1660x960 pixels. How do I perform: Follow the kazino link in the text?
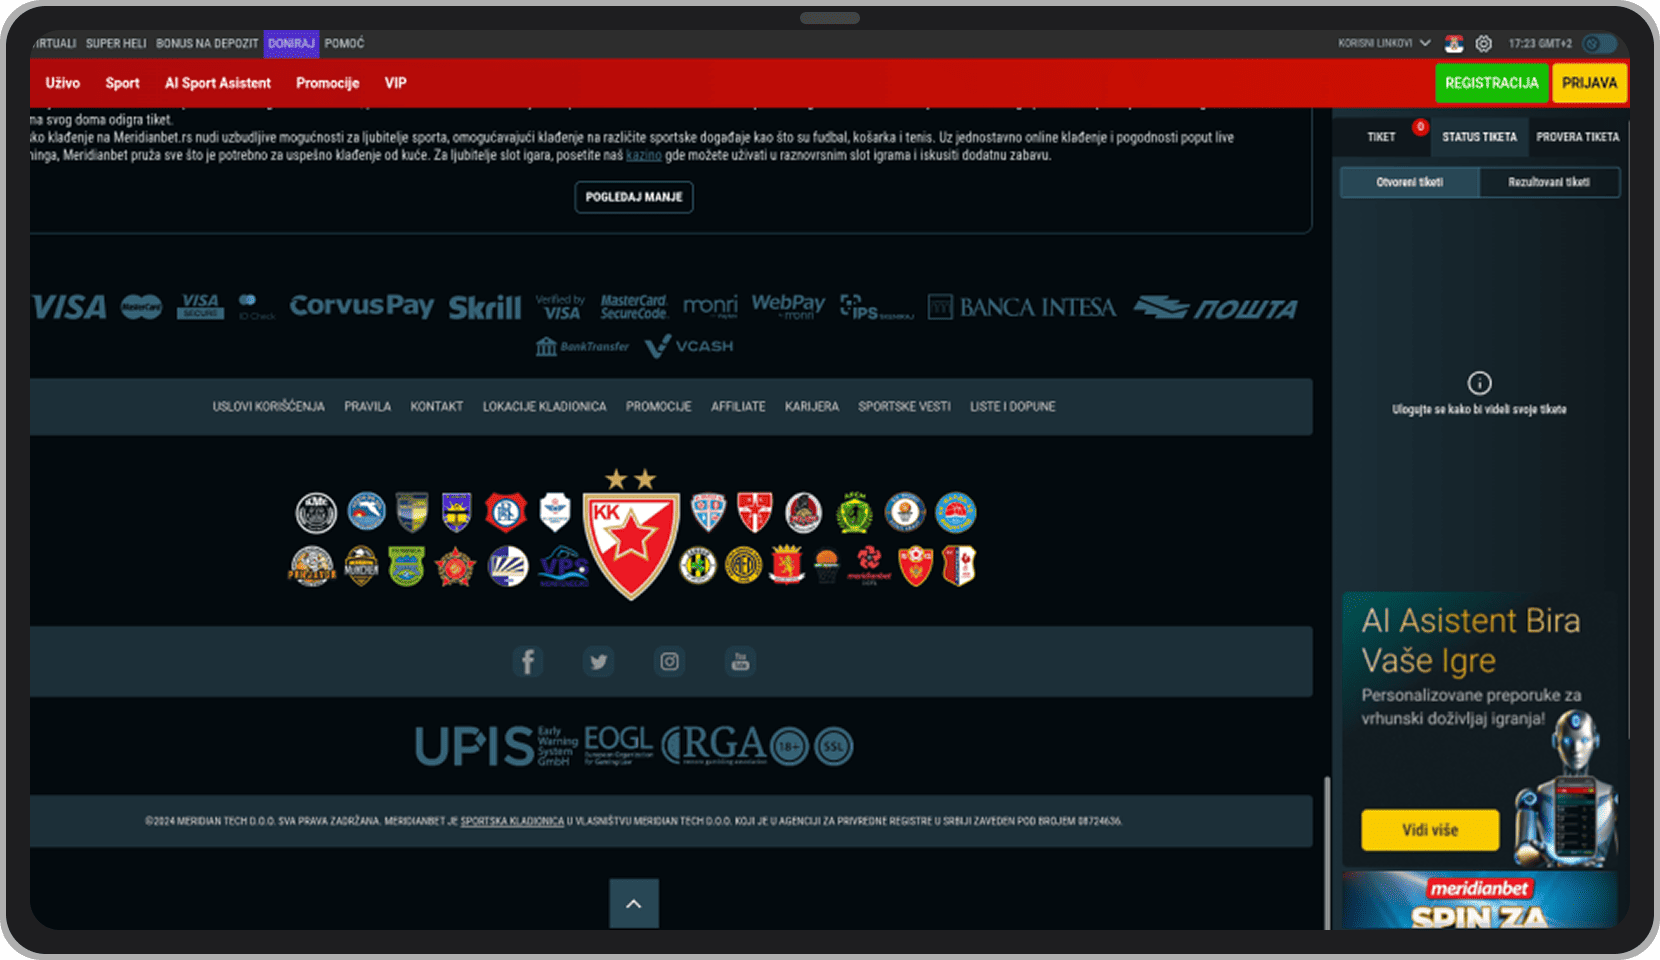pos(644,155)
